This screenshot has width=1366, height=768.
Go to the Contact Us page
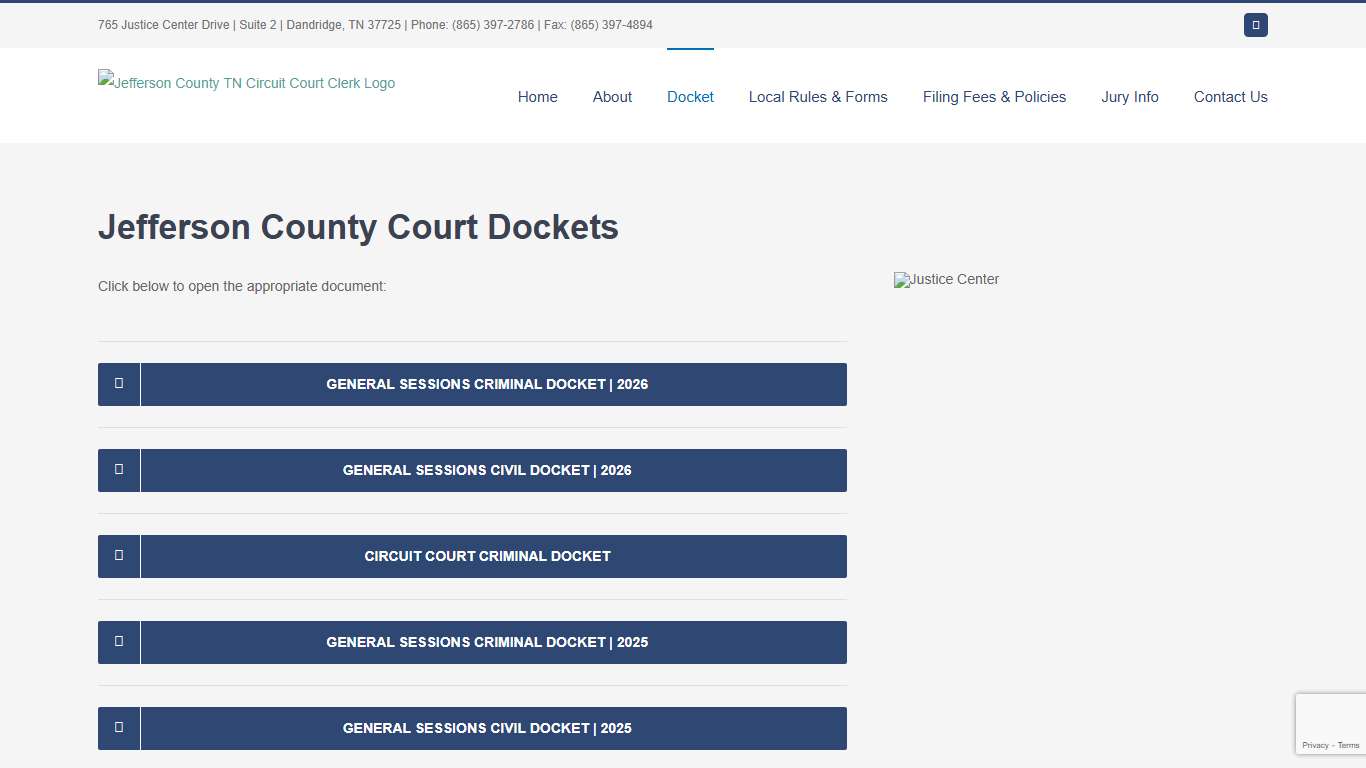click(1230, 96)
